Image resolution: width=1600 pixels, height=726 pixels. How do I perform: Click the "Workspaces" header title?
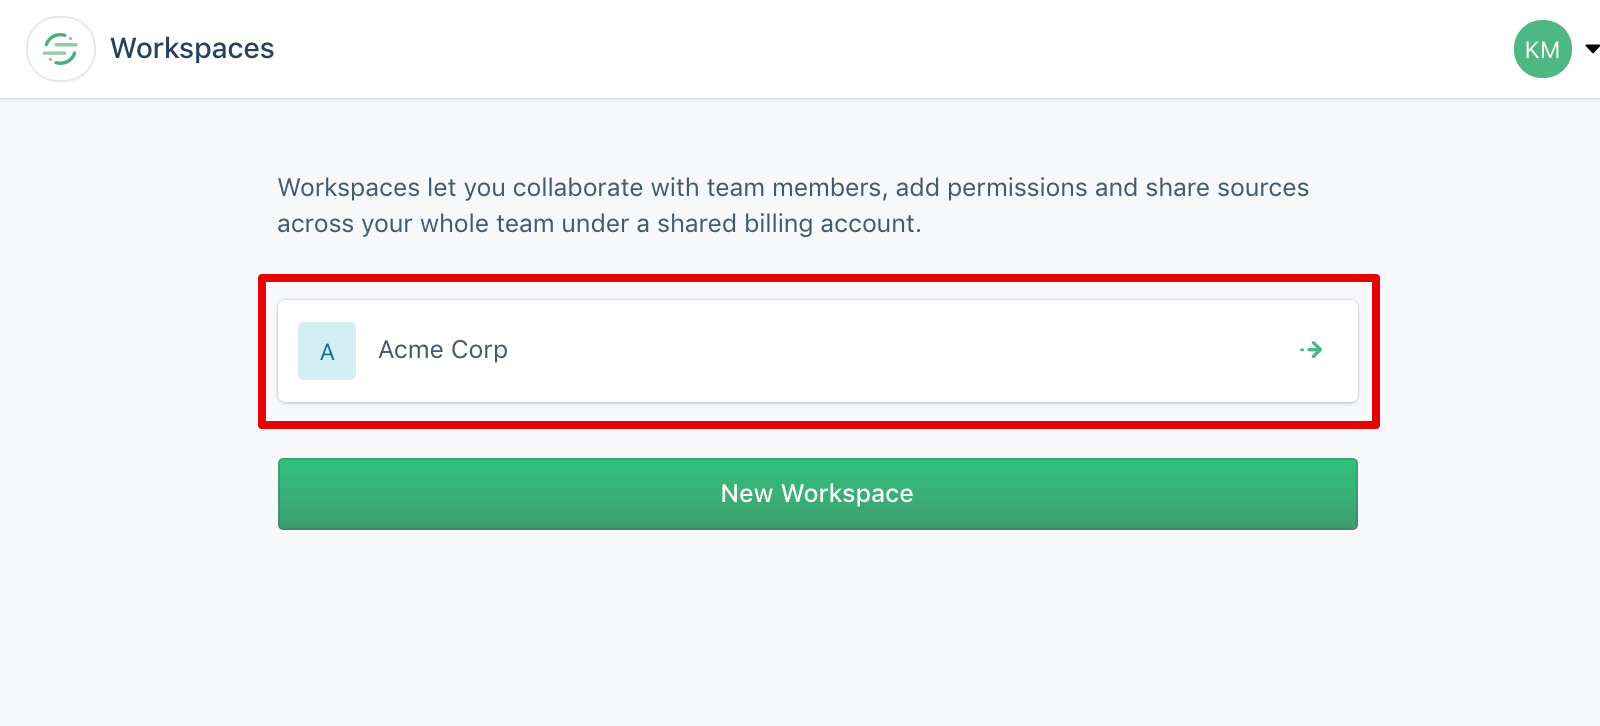(x=192, y=49)
